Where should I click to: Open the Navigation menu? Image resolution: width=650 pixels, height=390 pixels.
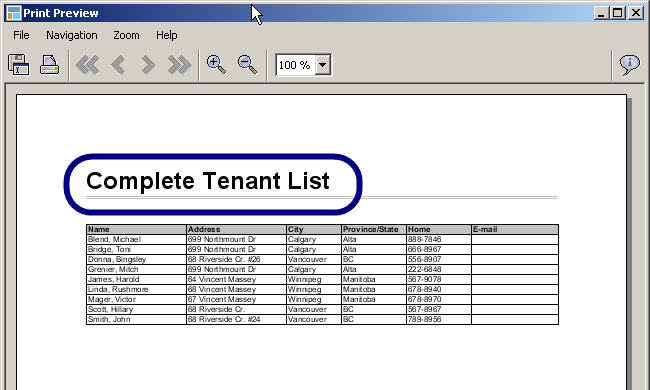(72, 35)
